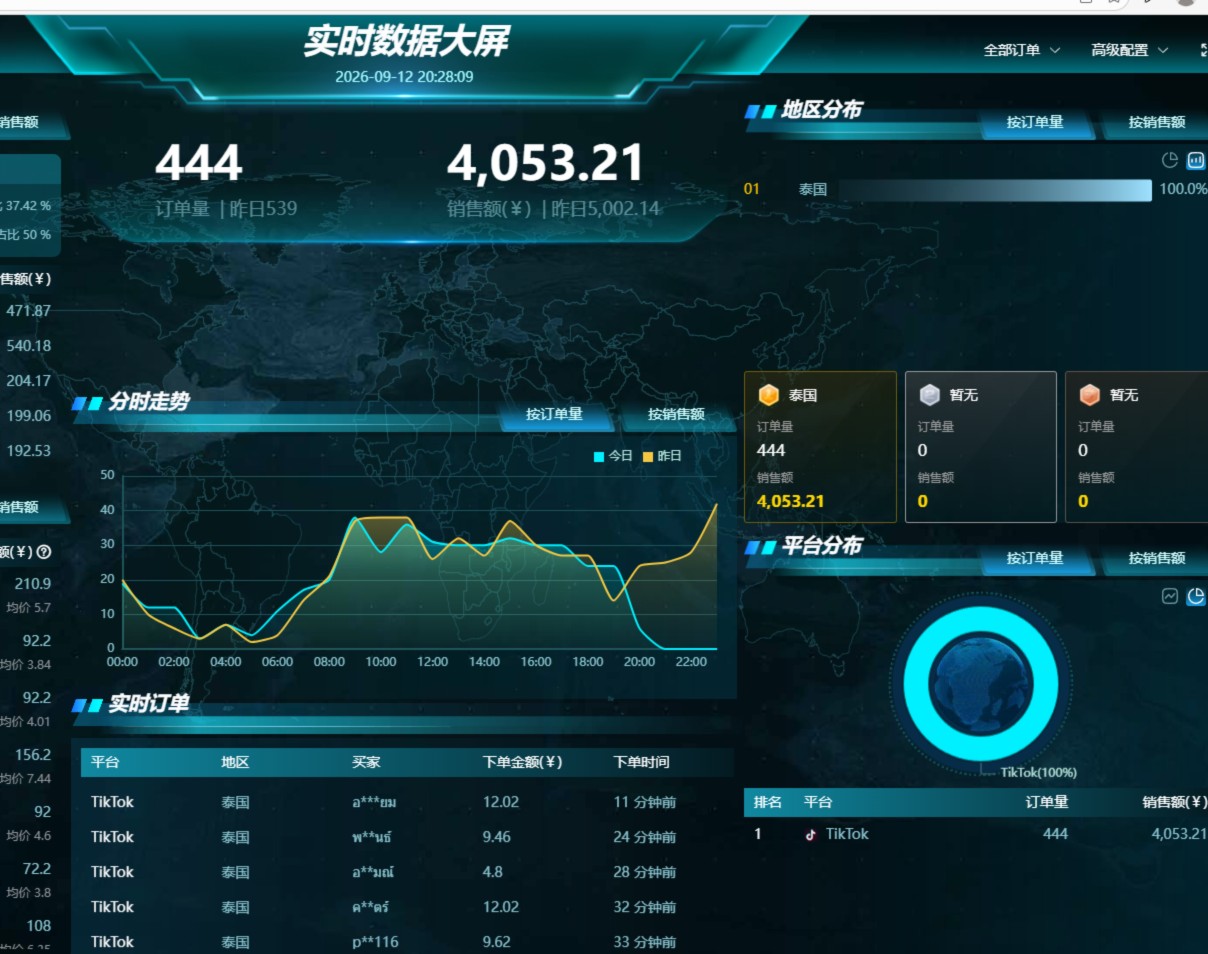
Task: Click the 泰国 100% region progress bar
Action: (995, 189)
